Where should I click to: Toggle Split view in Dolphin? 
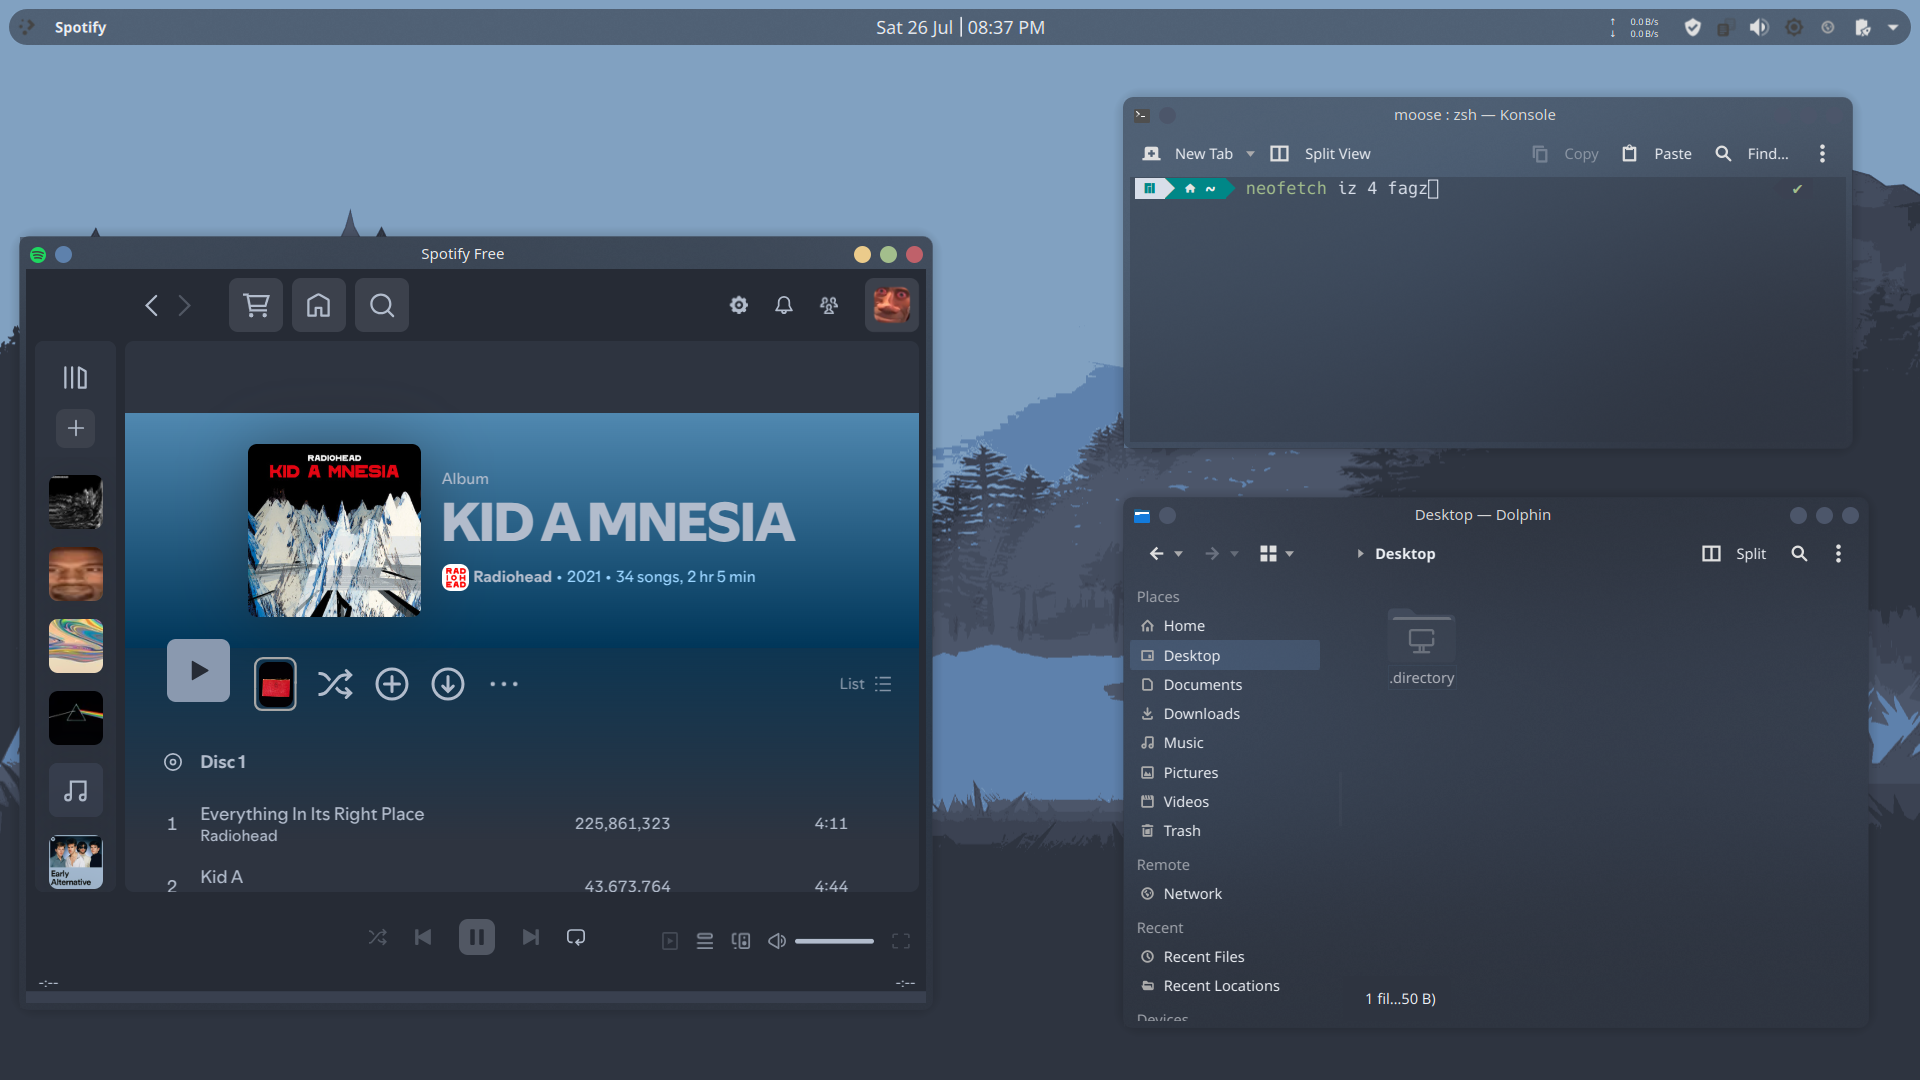[1734, 554]
